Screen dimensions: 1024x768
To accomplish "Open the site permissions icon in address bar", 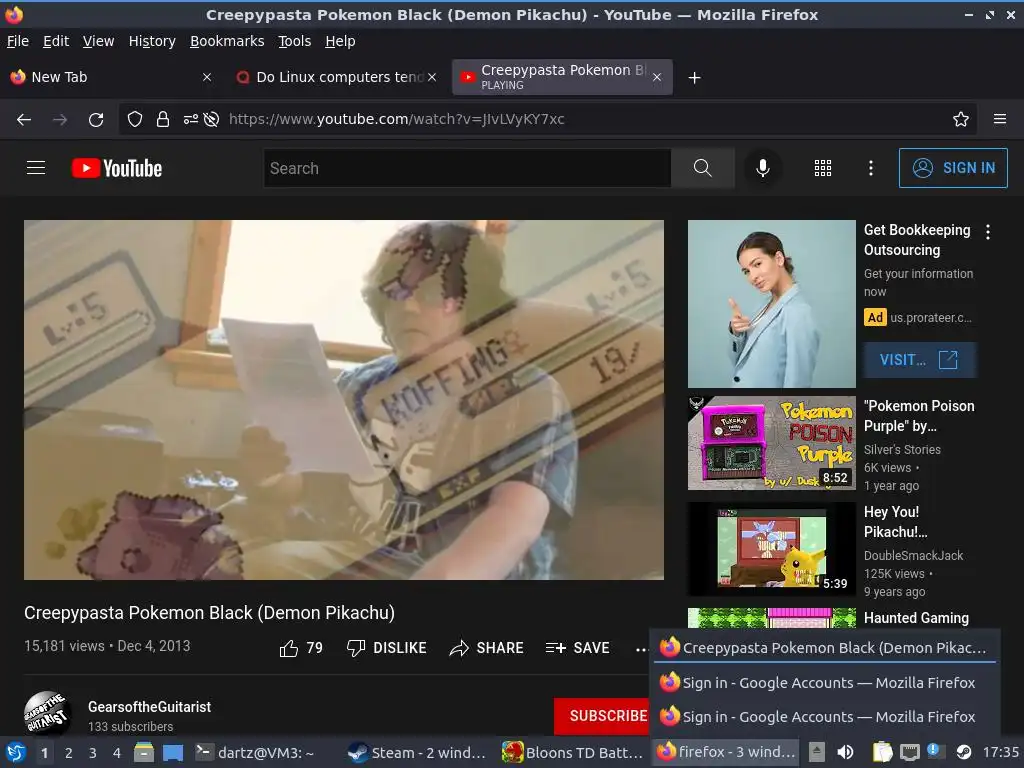I will [x=191, y=120].
